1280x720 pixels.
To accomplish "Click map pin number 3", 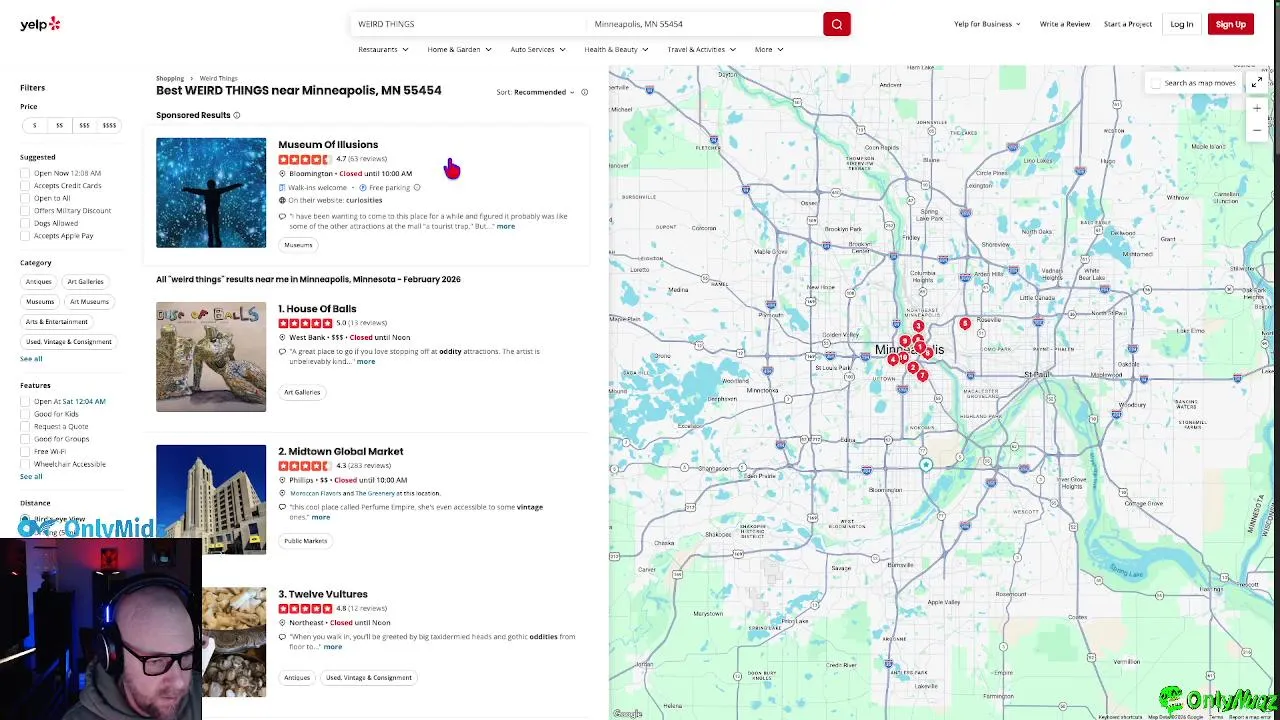I will pos(918,326).
